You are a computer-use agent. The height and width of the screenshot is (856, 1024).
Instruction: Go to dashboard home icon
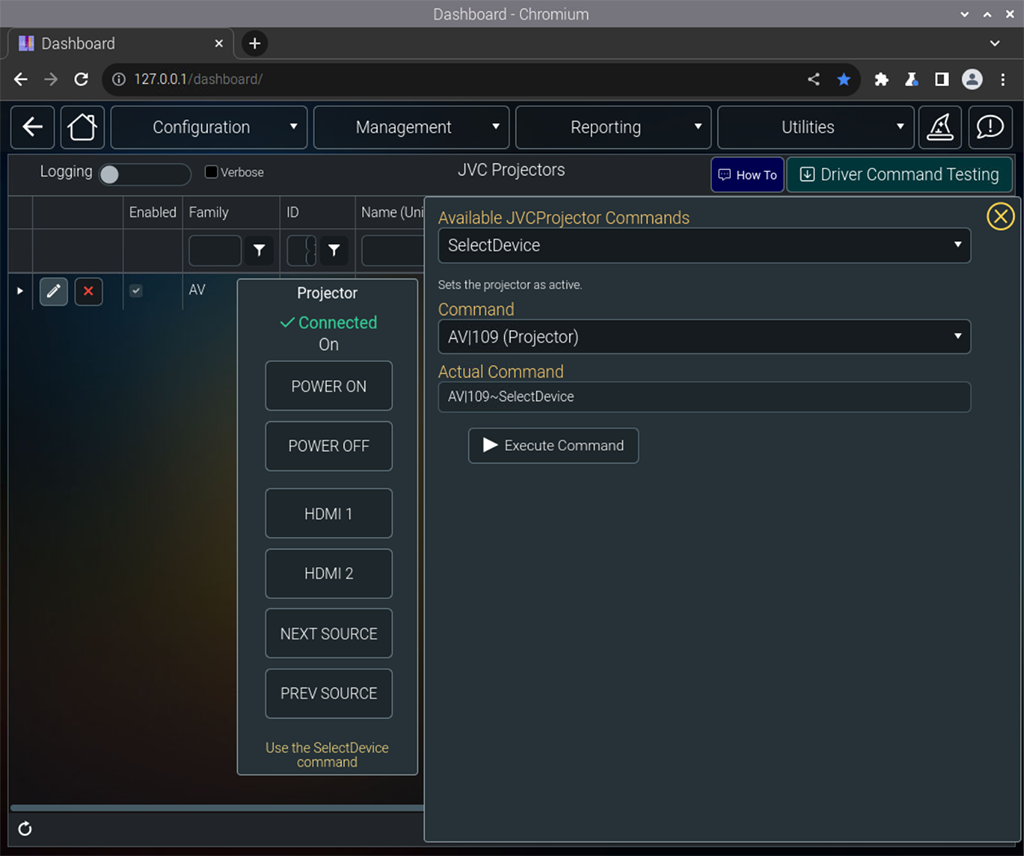pyautogui.click(x=82, y=127)
